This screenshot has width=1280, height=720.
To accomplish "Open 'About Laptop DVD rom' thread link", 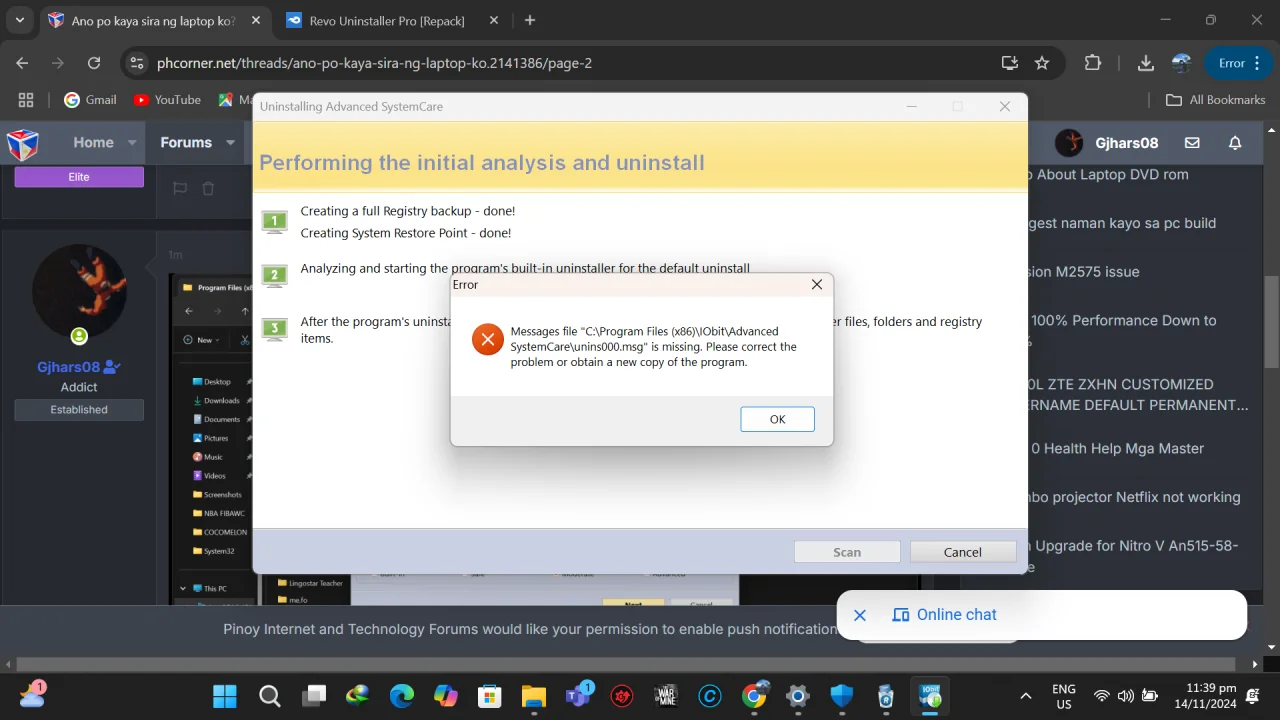I will [1108, 174].
